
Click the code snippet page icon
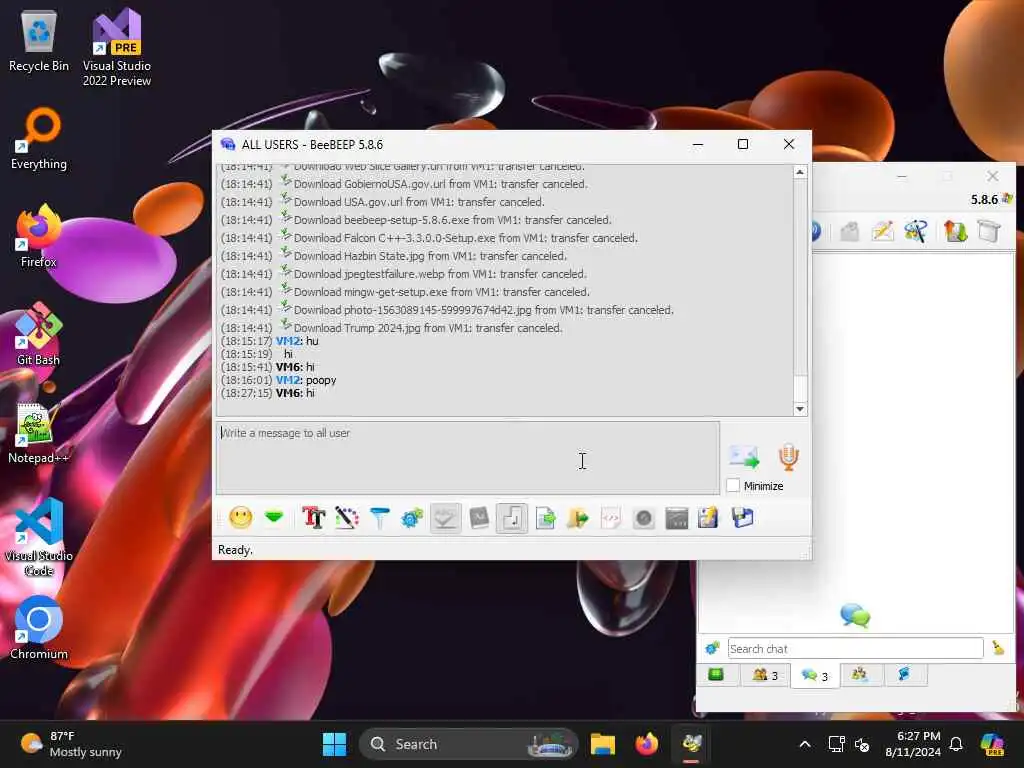(611, 518)
